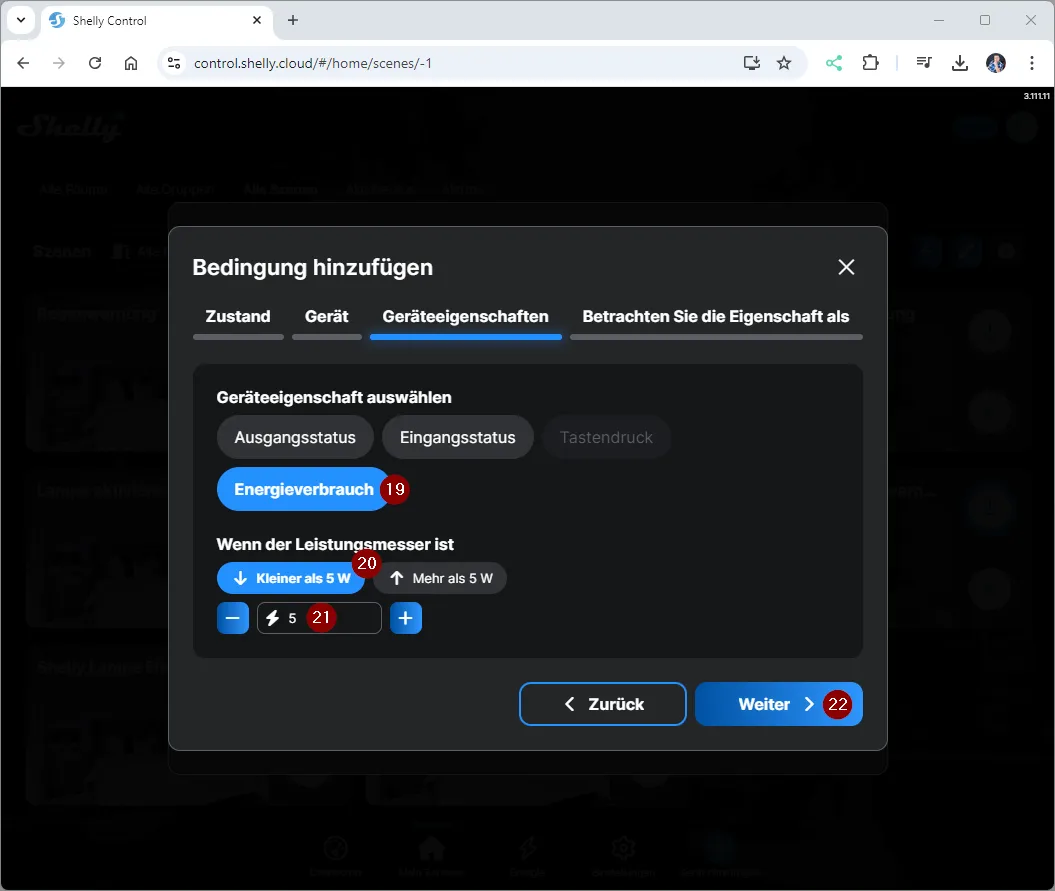Bookmark this page with the star icon
Image resolution: width=1055 pixels, height=891 pixels.
click(784, 63)
